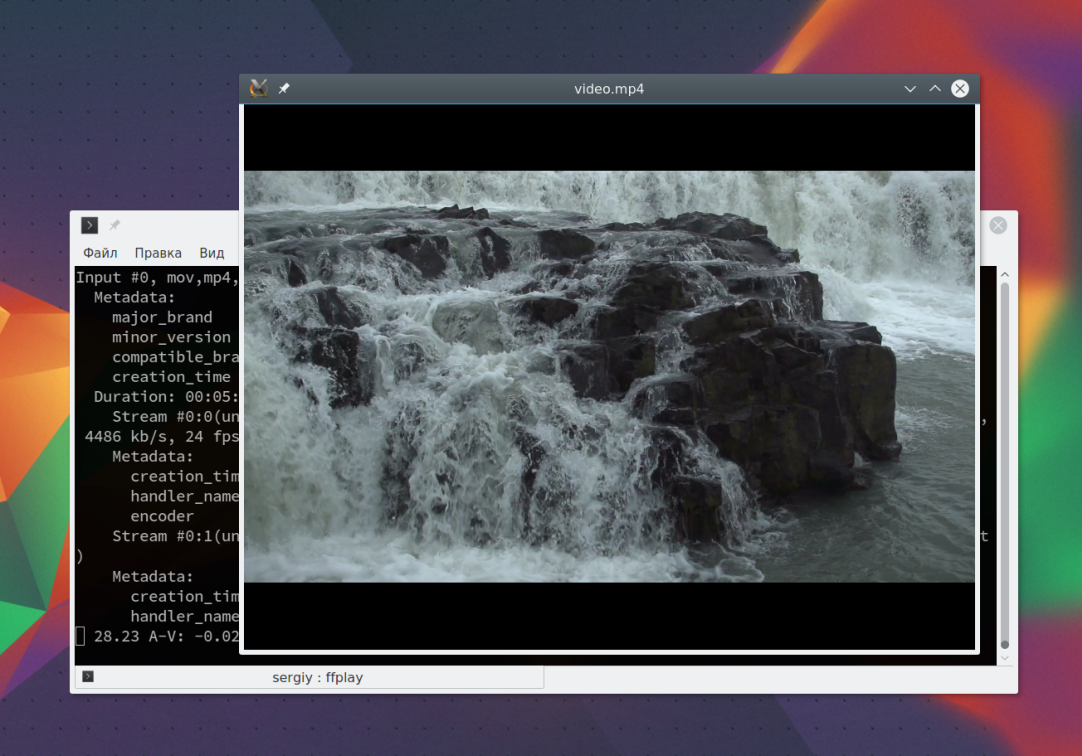Select the "sergiy : ffplay" terminal tab
This screenshot has height=756, width=1082.
(x=317, y=677)
